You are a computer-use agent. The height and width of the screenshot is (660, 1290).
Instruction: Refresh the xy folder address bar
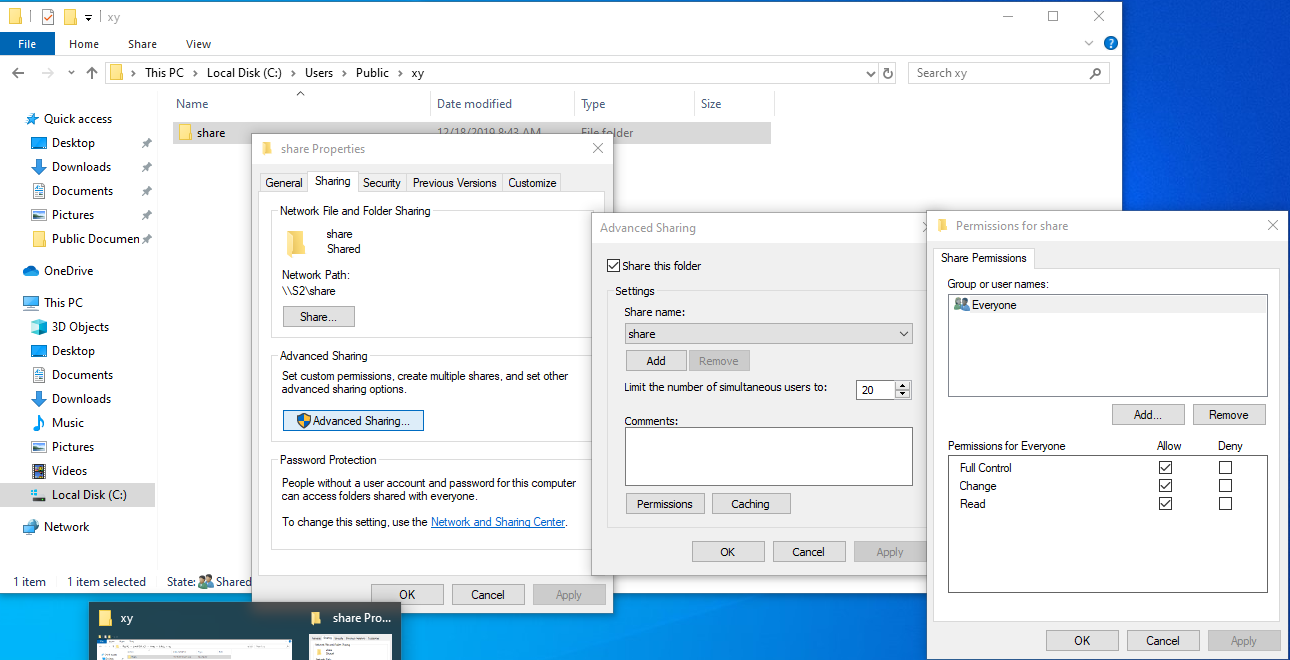[888, 73]
